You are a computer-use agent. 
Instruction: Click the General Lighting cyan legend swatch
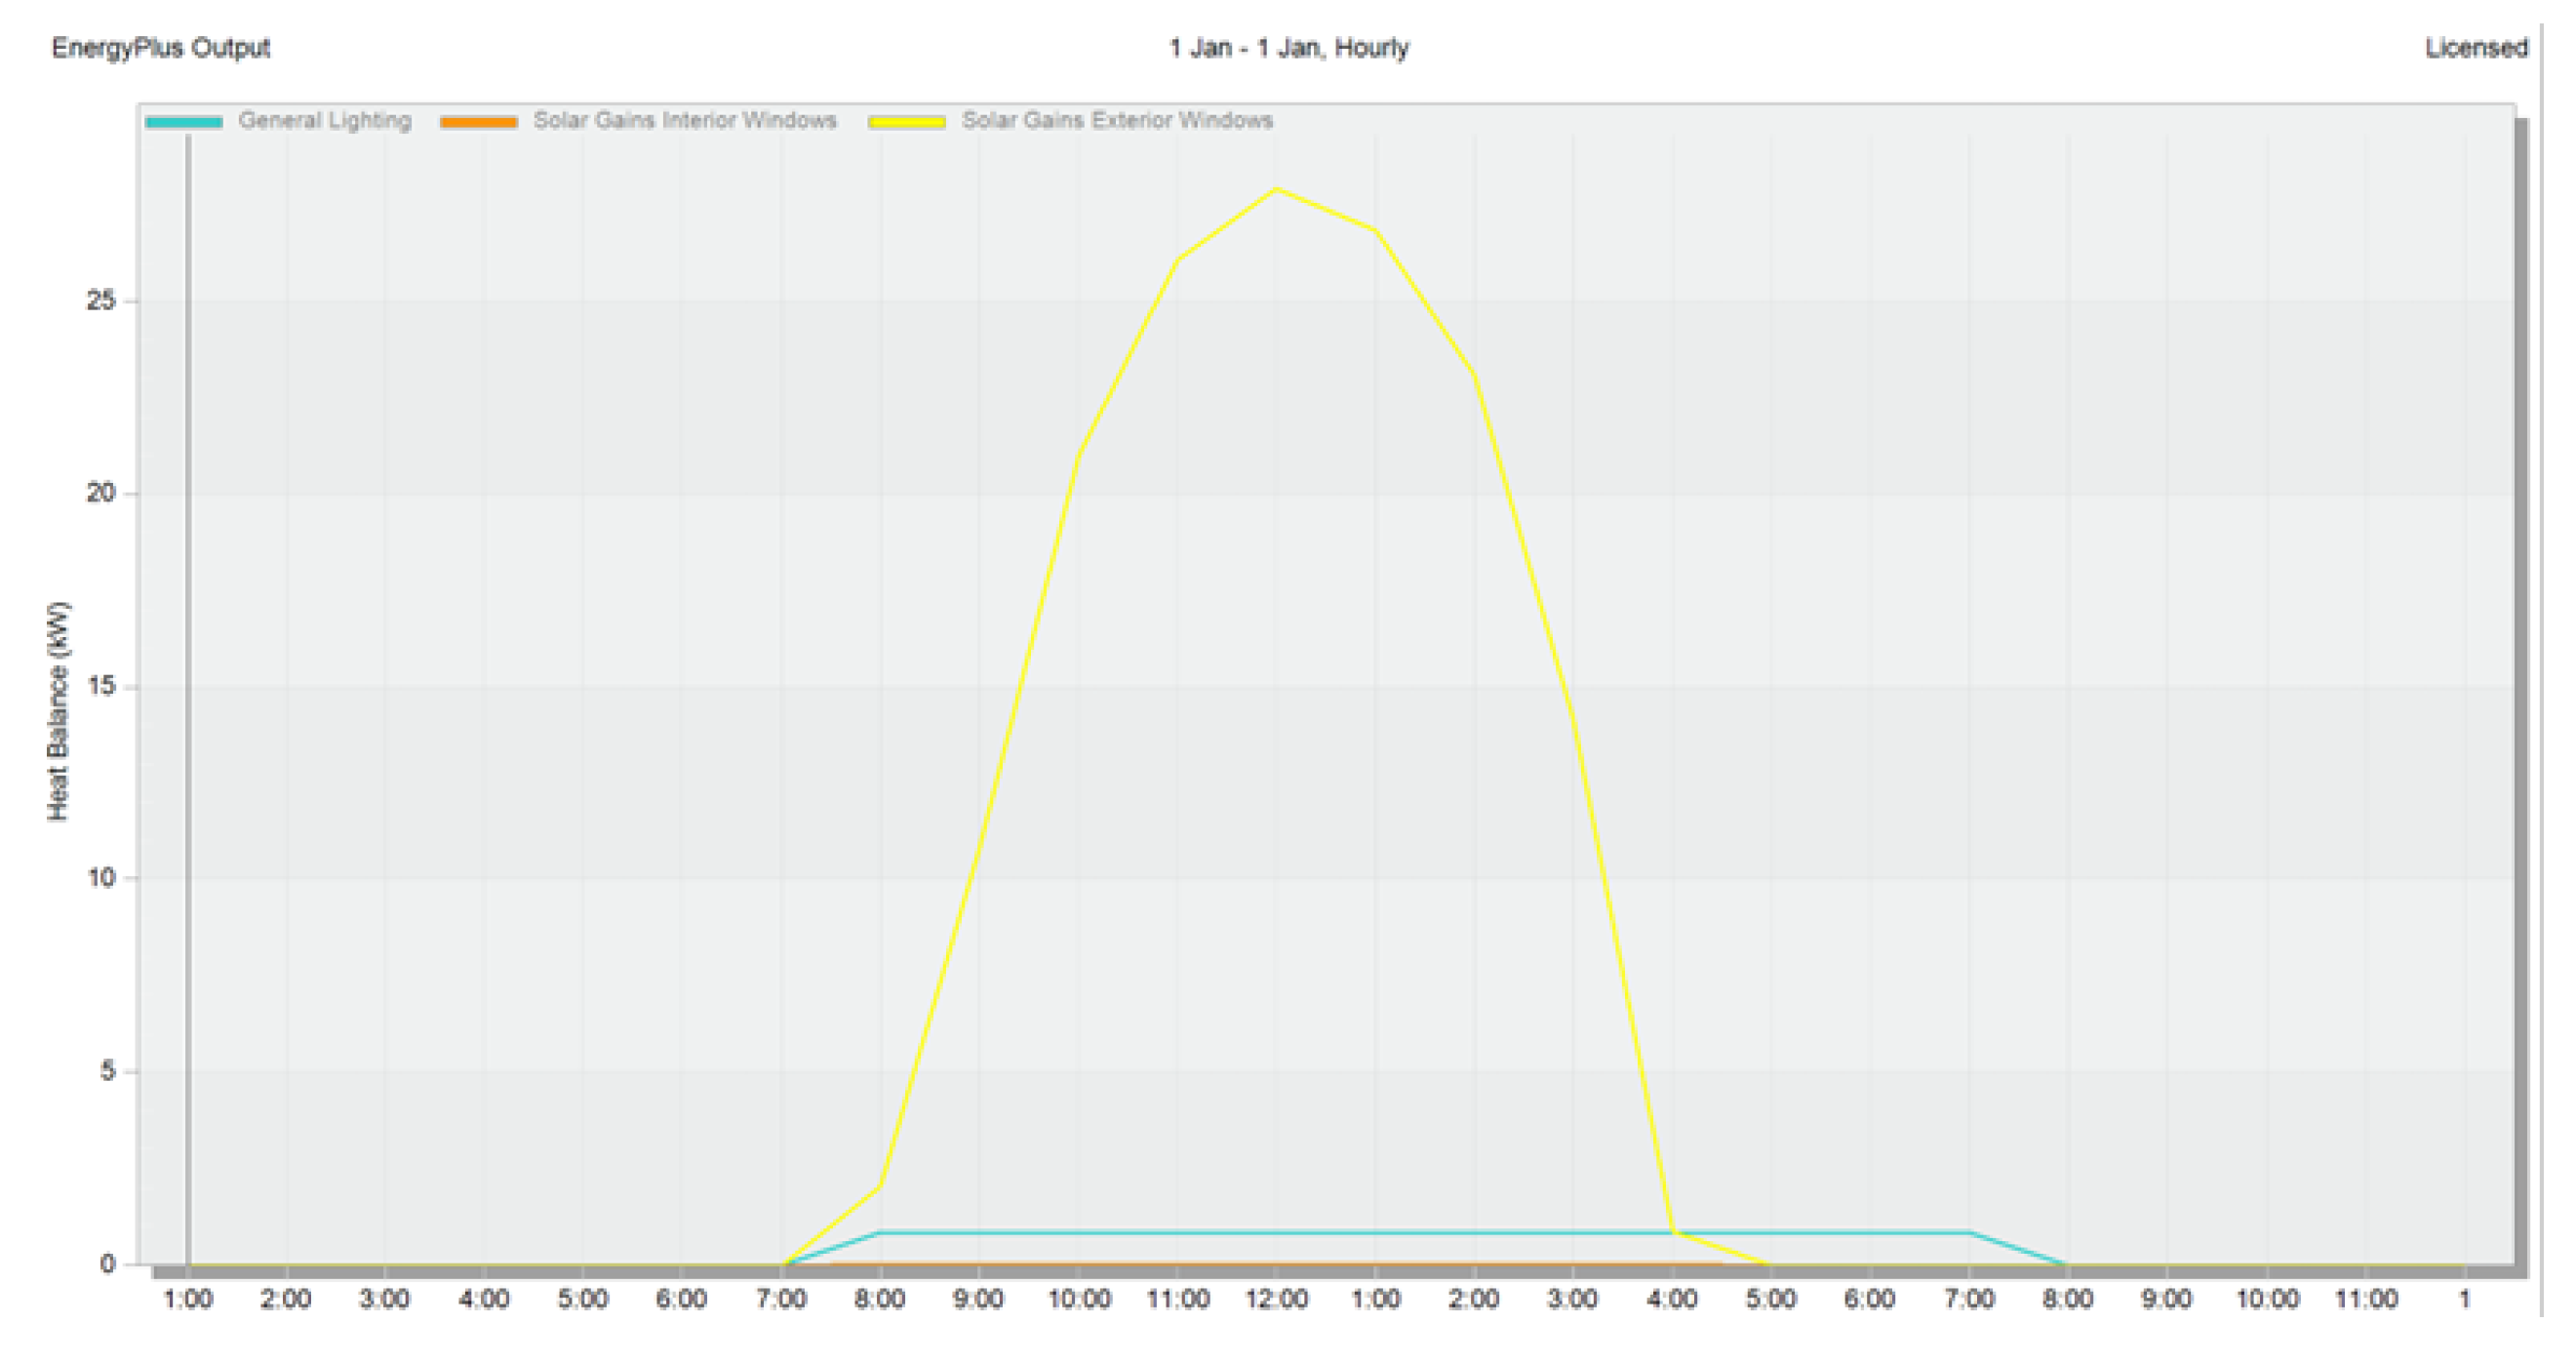[x=184, y=122]
